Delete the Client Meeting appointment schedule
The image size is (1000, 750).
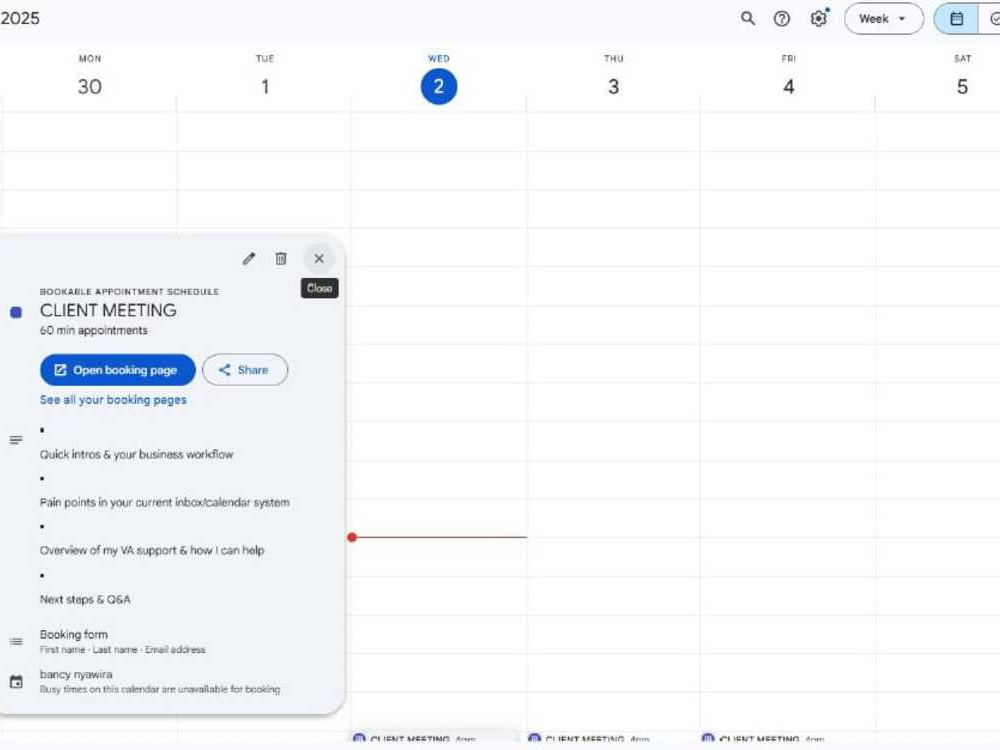pyautogui.click(x=281, y=258)
